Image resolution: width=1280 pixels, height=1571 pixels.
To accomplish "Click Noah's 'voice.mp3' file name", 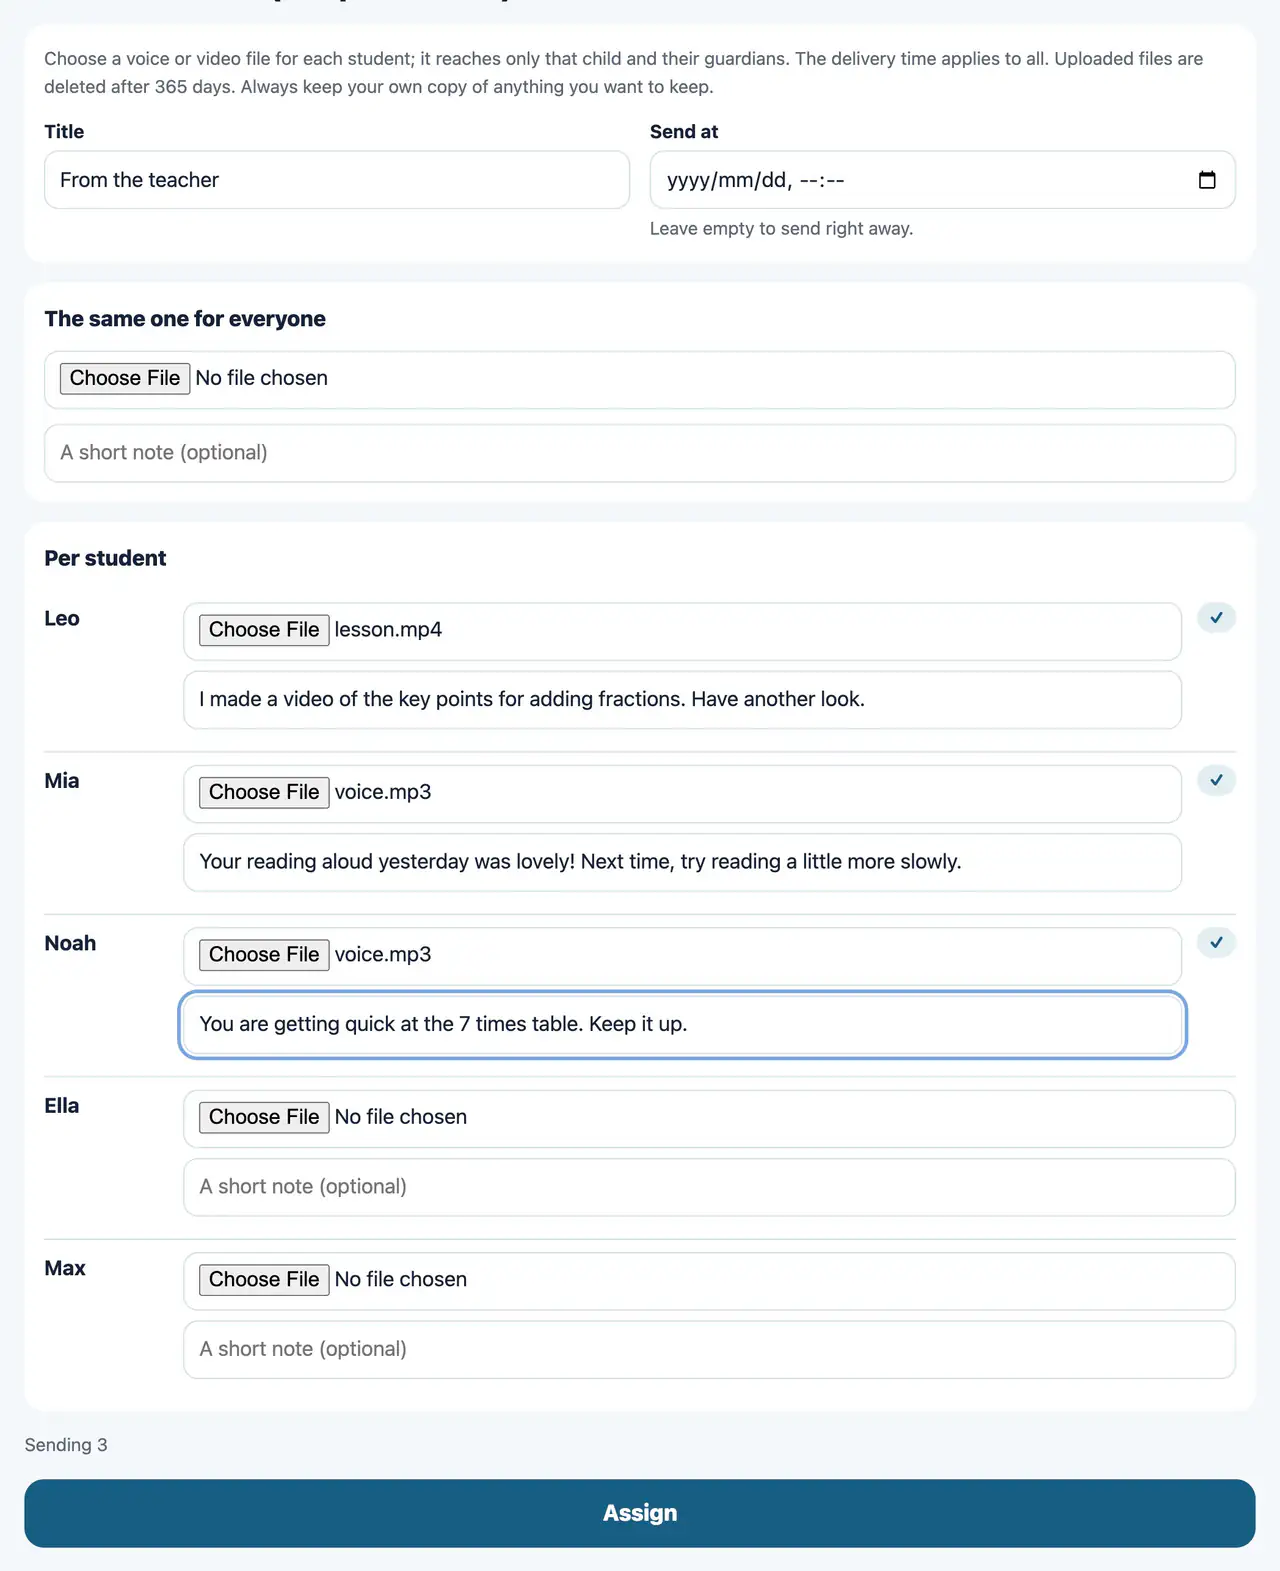I will pyautogui.click(x=383, y=955).
